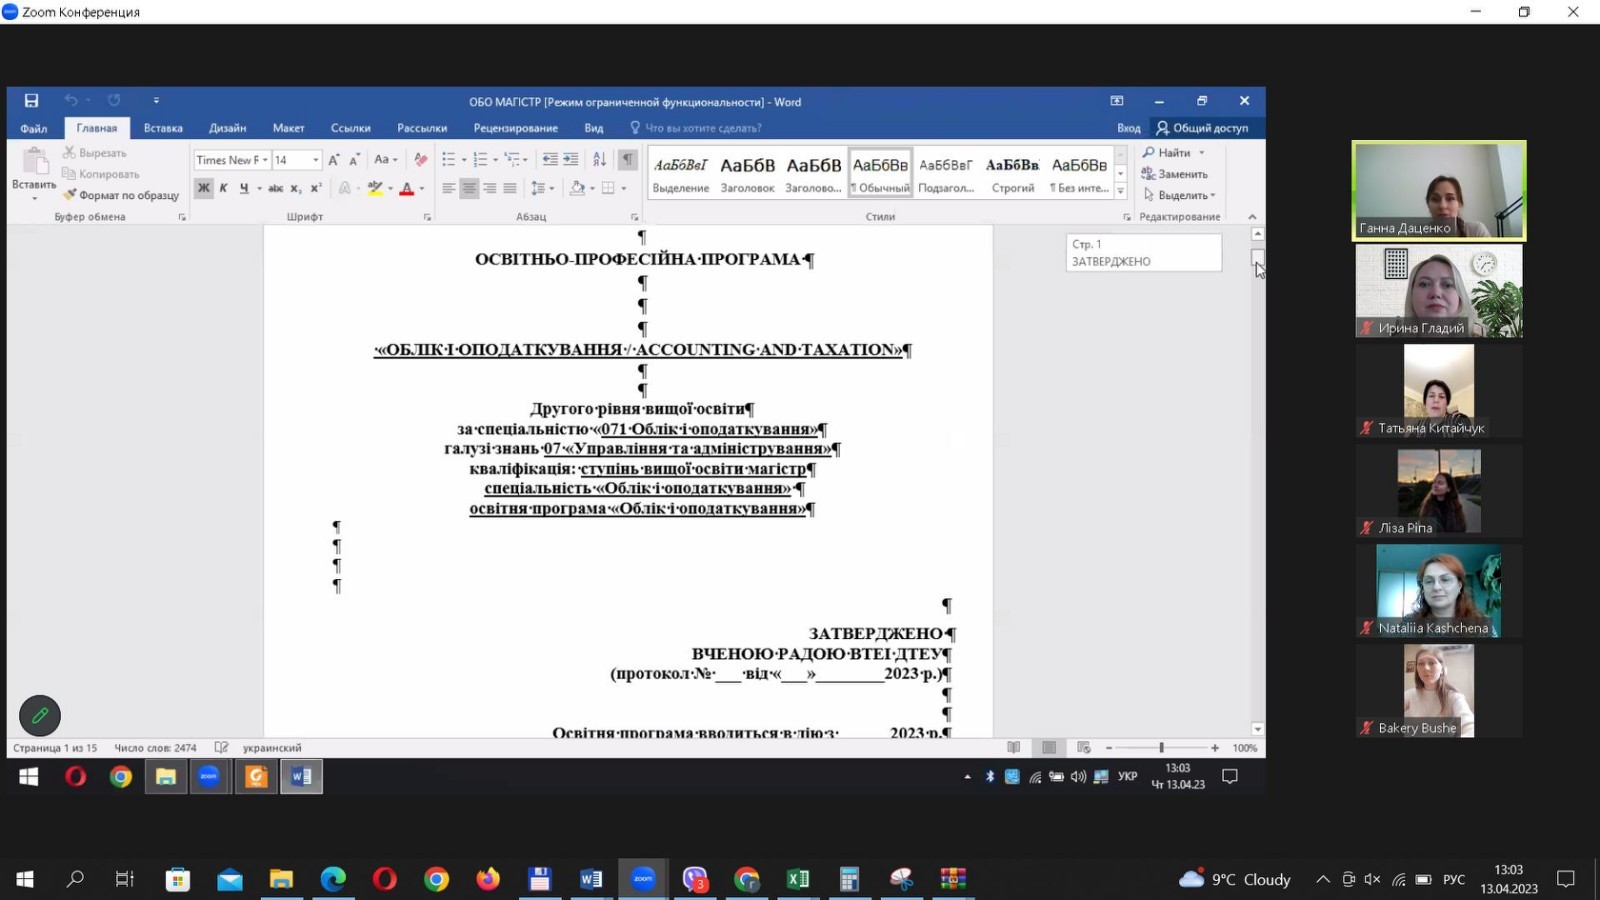This screenshot has width=1600, height=900.
Task: Click the red font color button
Action: point(406,188)
